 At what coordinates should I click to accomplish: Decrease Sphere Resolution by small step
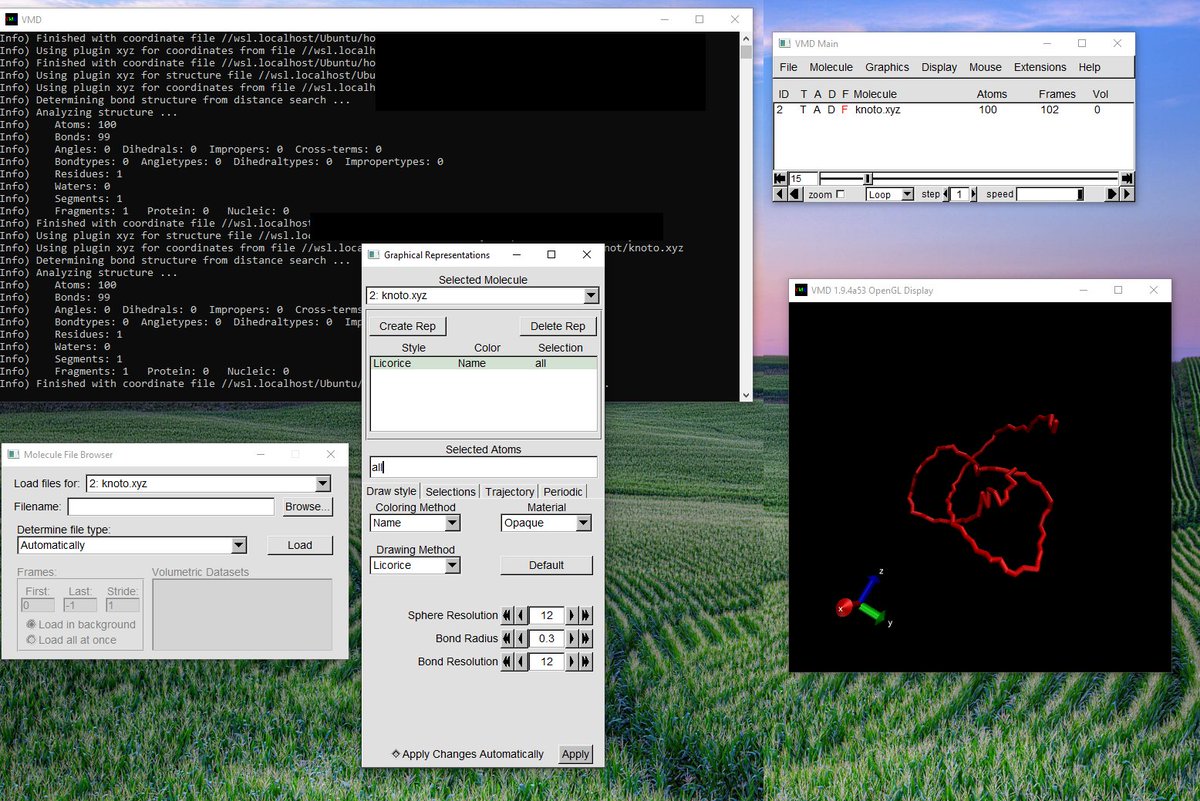pyautogui.click(x=520, y=616)
